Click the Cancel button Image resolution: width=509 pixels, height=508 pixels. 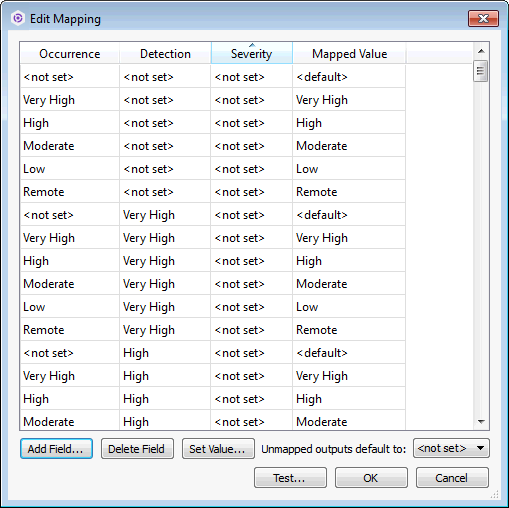(452, 478)
